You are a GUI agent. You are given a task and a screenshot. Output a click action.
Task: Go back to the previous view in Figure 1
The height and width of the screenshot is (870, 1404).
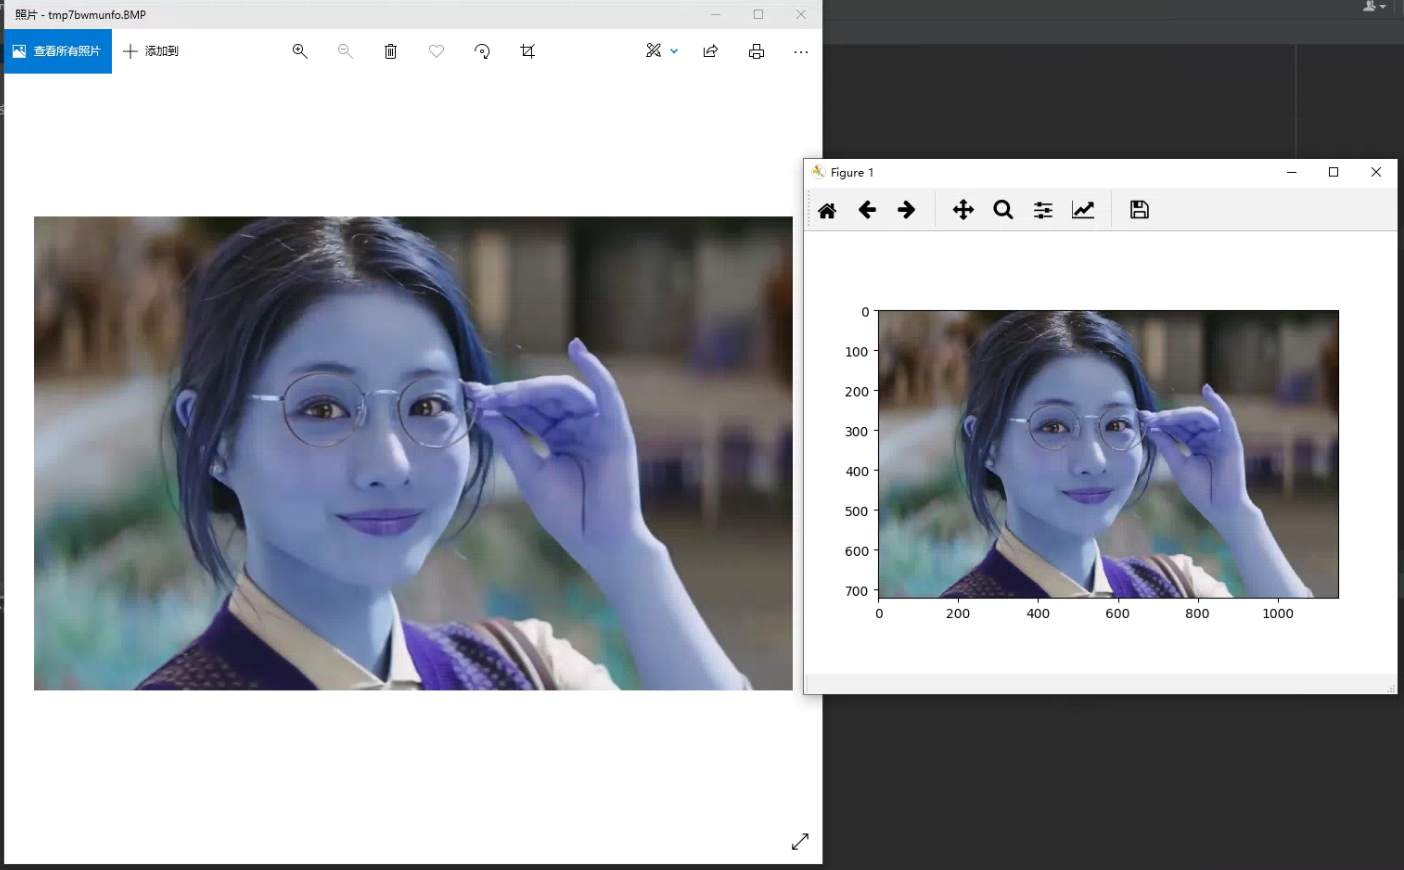(867, 210)
